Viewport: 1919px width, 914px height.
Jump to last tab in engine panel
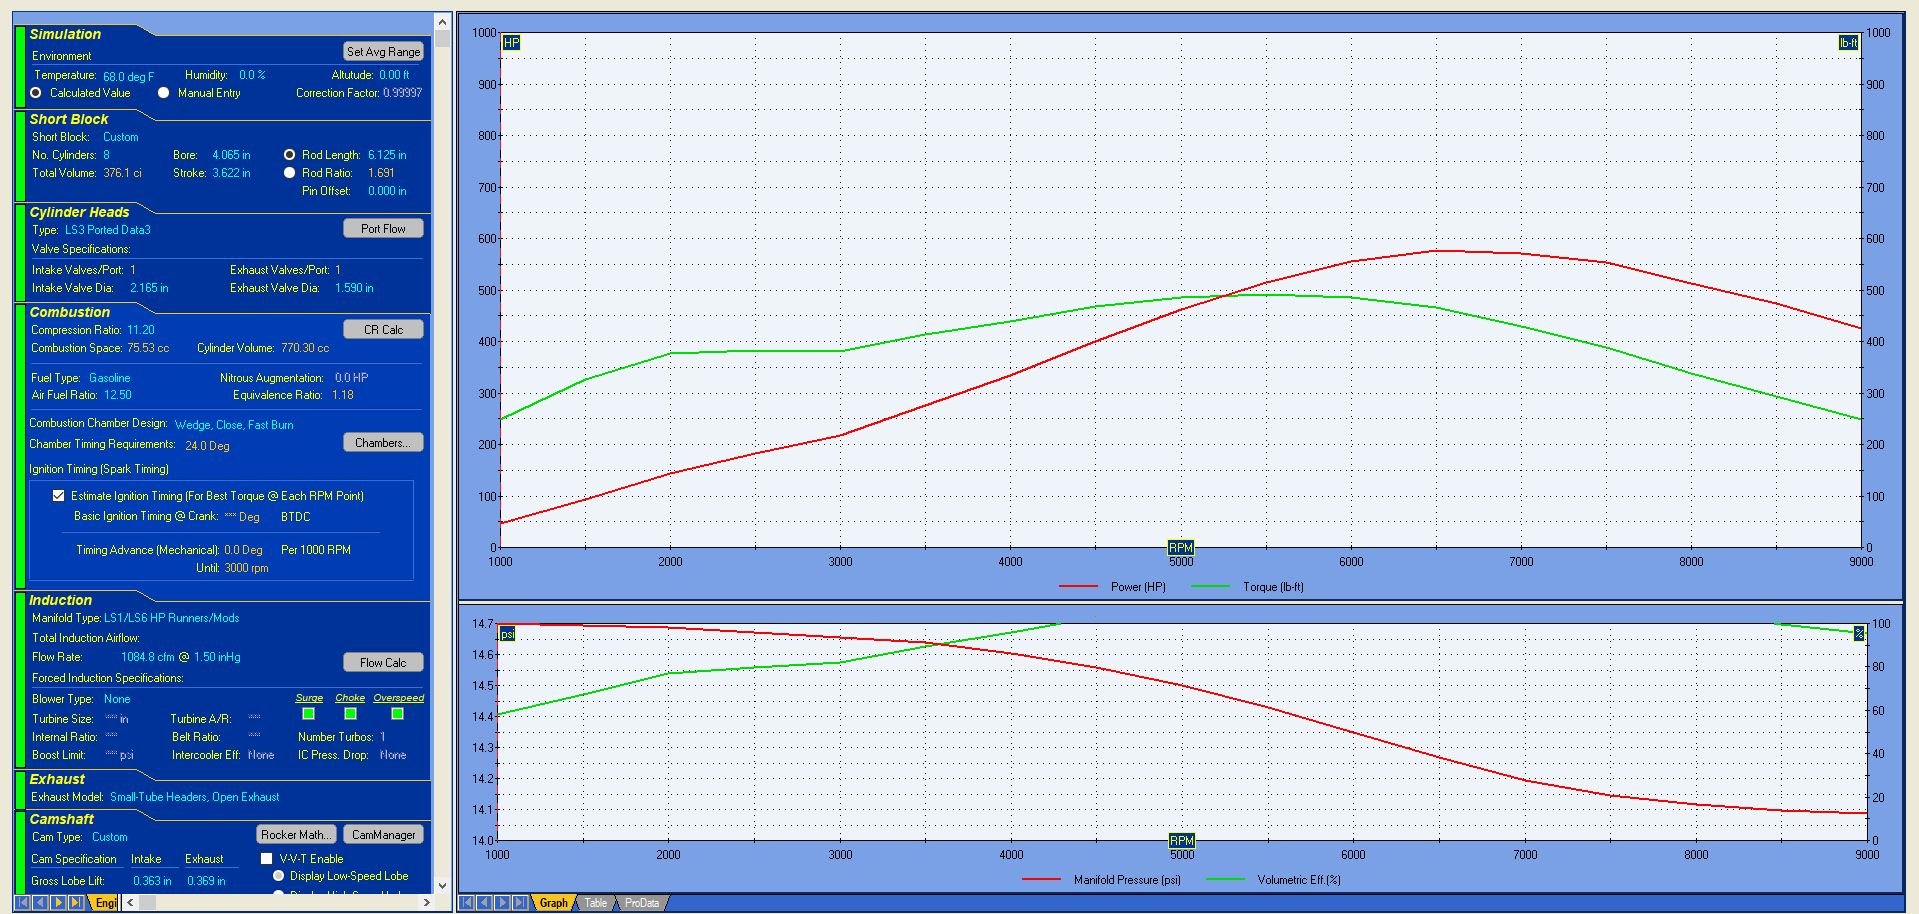[x=76, y=902]
